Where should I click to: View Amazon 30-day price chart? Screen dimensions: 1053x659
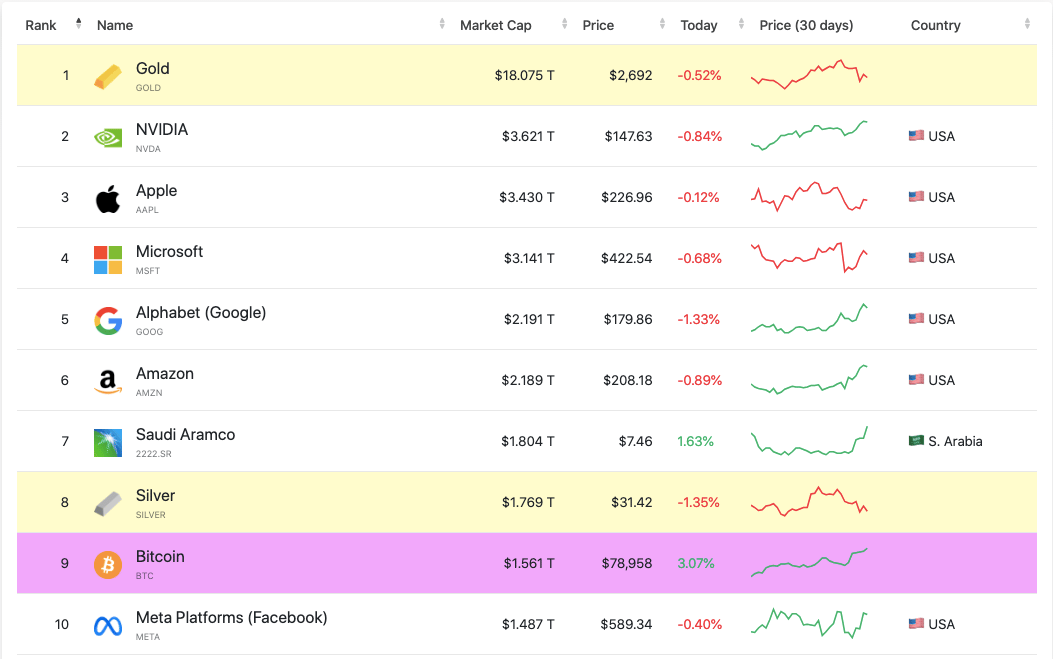pos(809,380)
